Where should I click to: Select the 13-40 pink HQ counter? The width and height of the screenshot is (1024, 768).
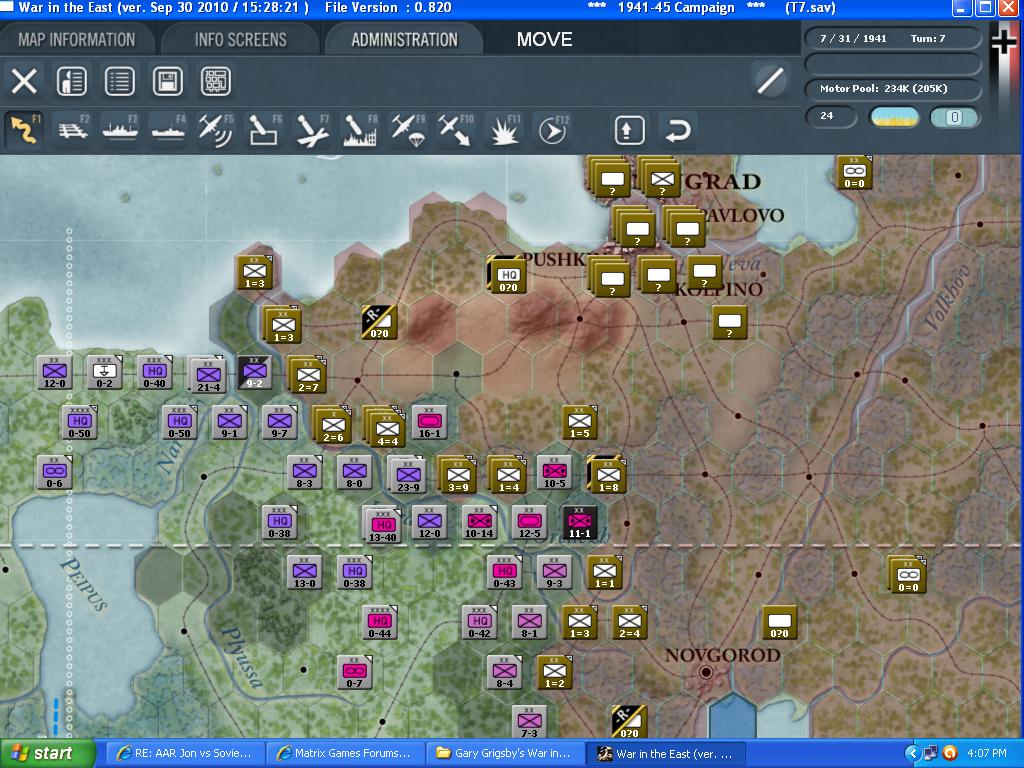tap(382, 524)
